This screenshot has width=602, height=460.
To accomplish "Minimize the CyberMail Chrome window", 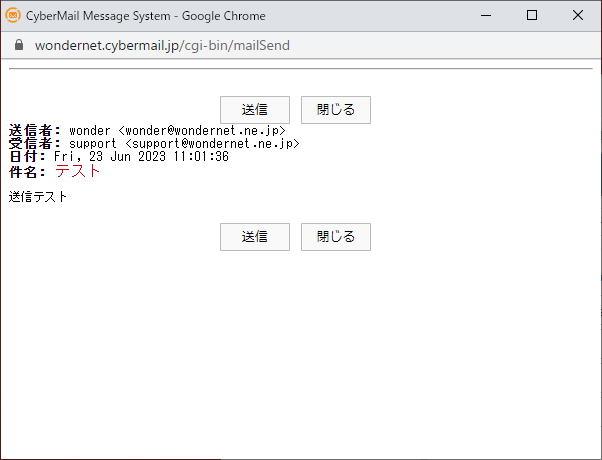I will (x=486, y=15).
